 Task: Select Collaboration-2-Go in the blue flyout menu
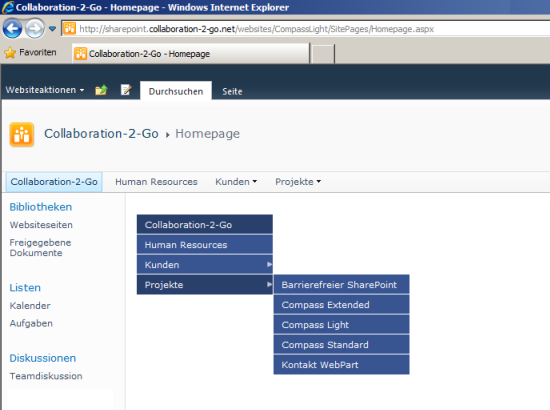tap(204, 224)
